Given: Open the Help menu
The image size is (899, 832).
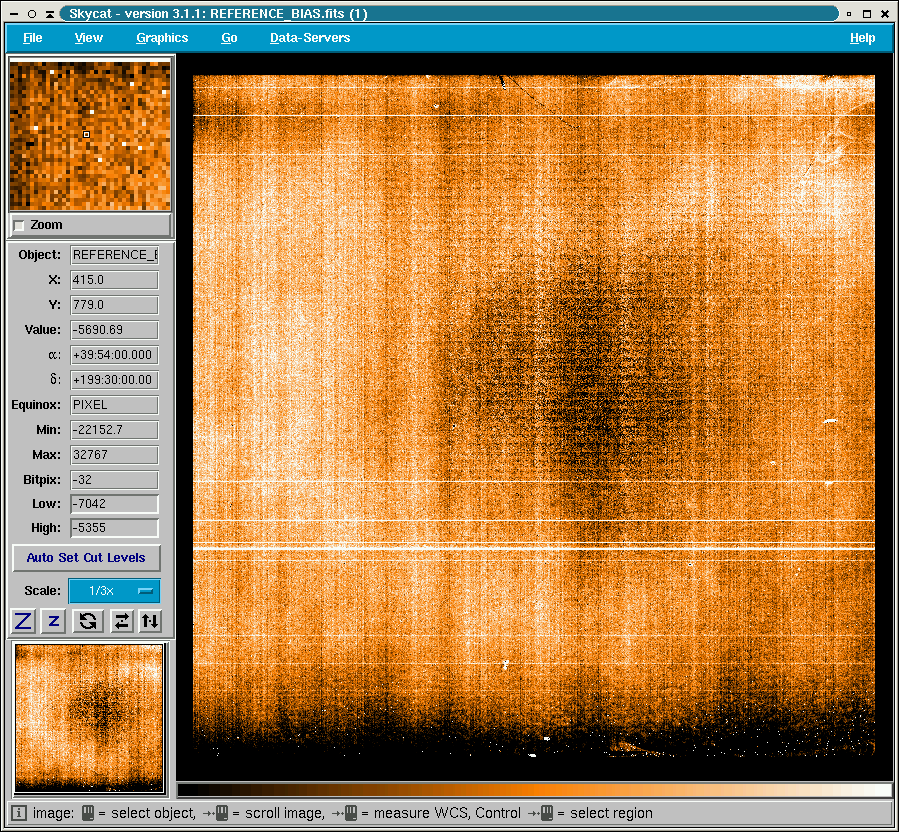Looking at the screenshot, I should [862, 38].
